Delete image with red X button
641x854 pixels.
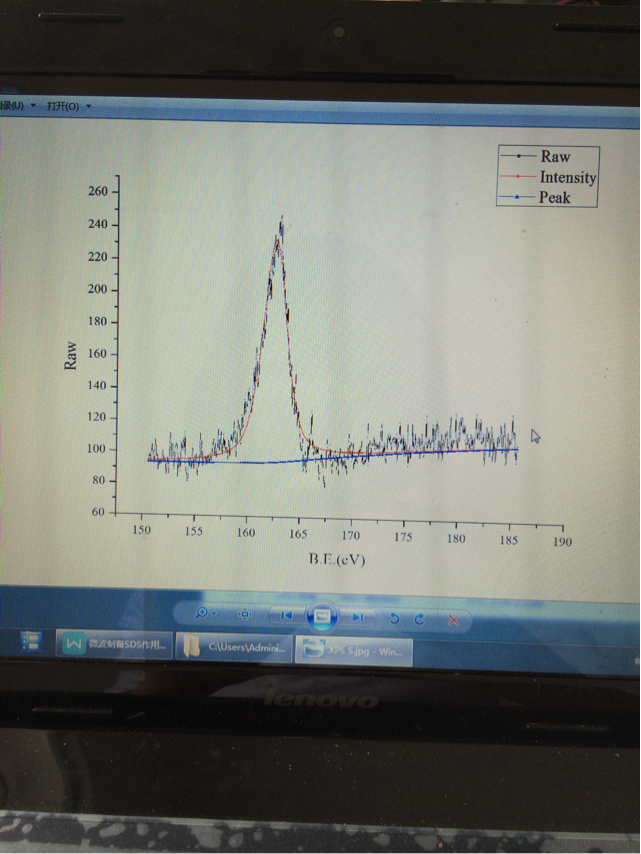[453, 620]
